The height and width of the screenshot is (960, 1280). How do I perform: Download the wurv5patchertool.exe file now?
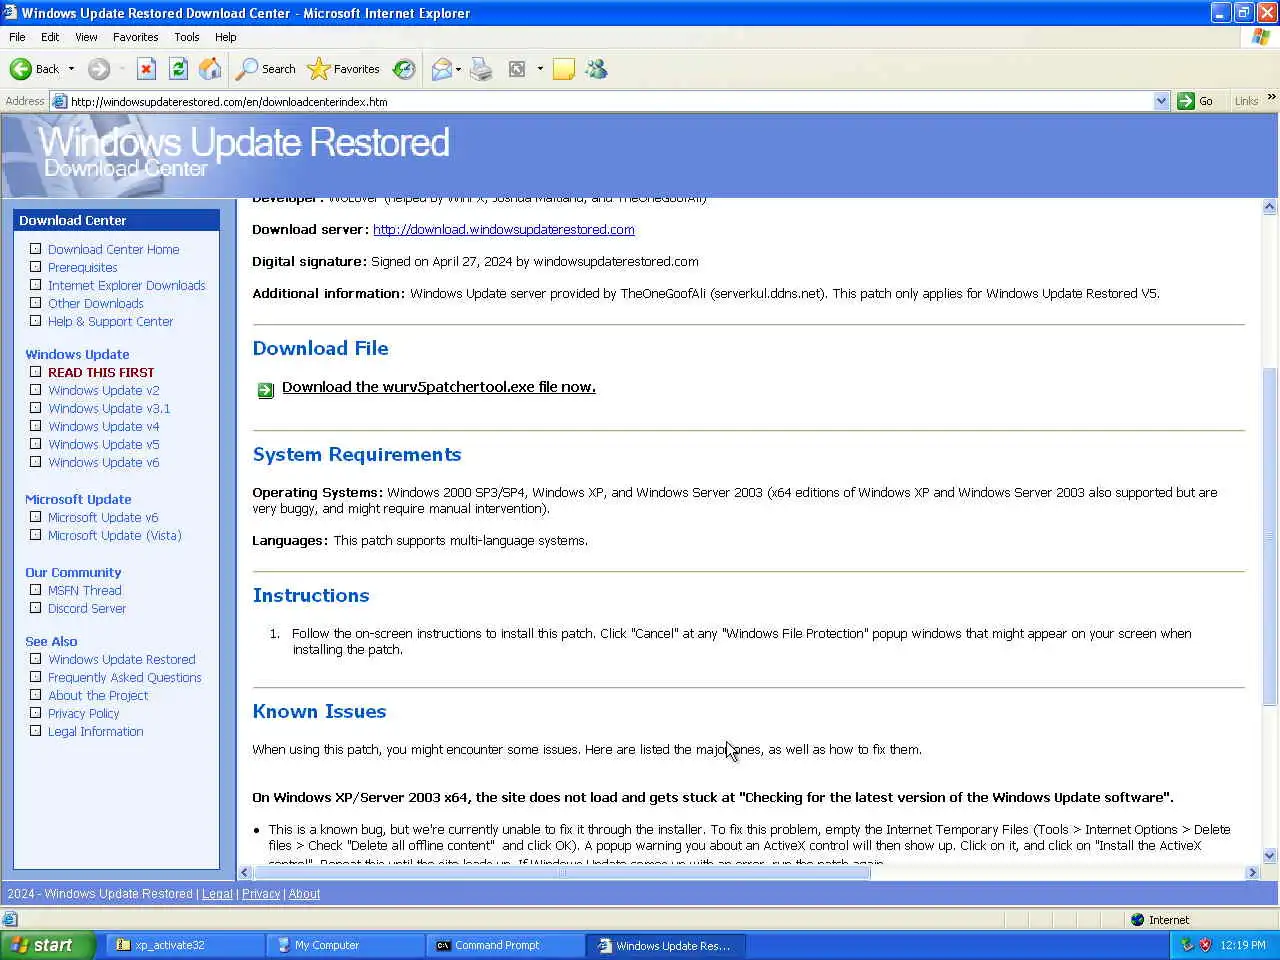coord(439,387)
